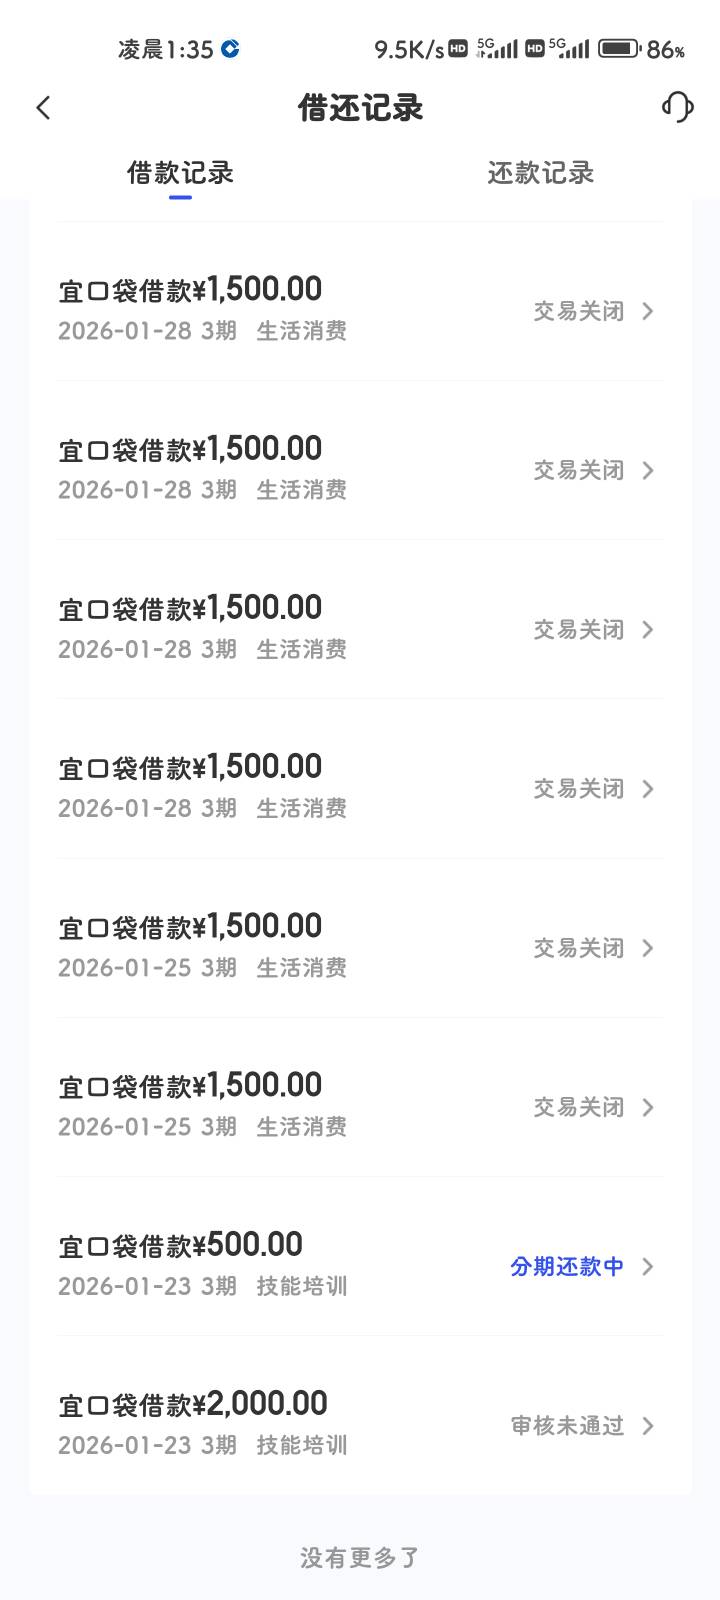Tap chevron of the lowest 2026-01-25 loan
Screen dimensions: 720x1600
(x=648, y=1108)
